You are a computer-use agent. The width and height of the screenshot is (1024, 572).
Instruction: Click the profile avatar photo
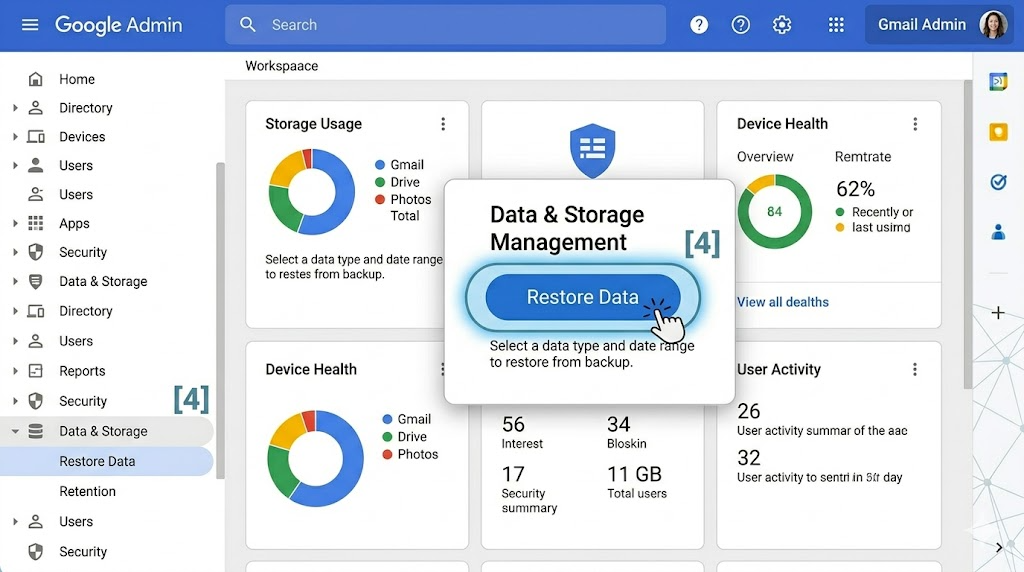(x=993, y=25)
